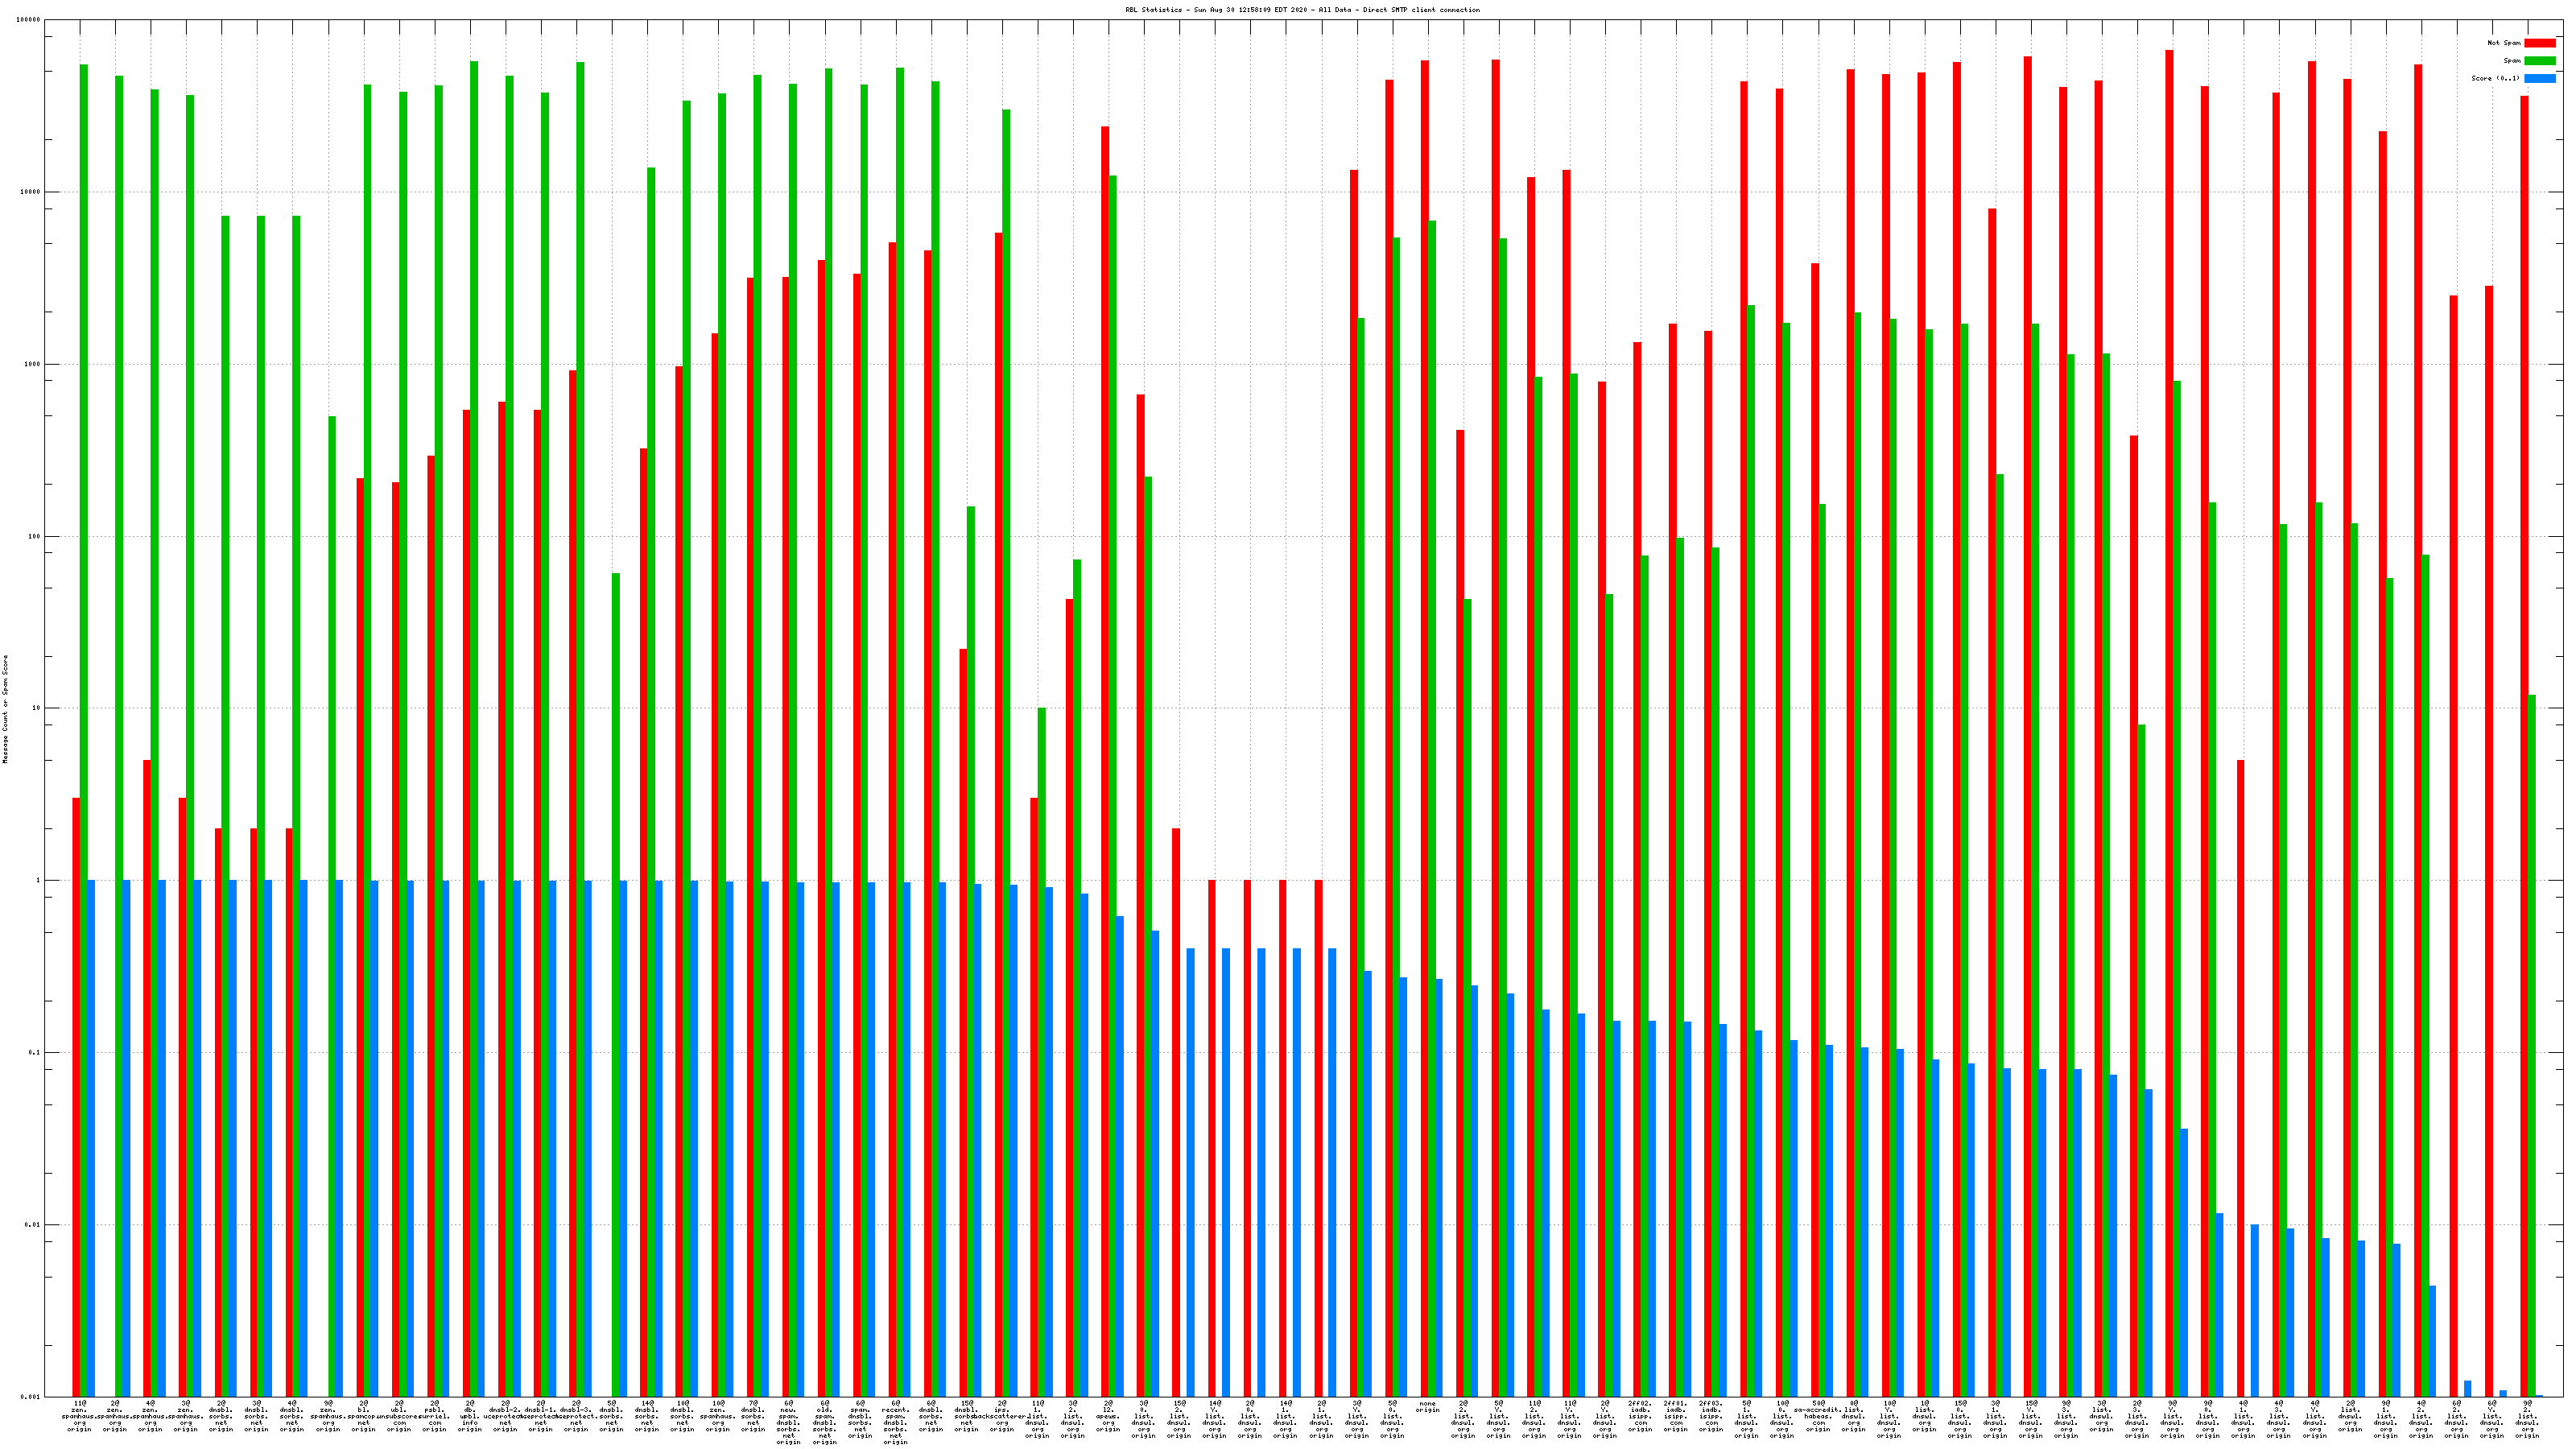
Task: Click the 'ips.backscatterer.org' x-axis label
Action: pyautogui.click(x=1002, y=1415)
